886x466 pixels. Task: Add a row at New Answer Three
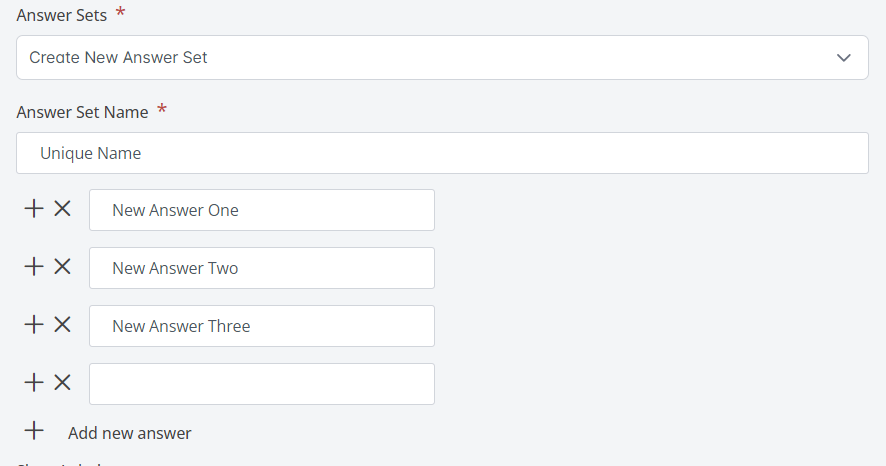[x=34, y=325]
